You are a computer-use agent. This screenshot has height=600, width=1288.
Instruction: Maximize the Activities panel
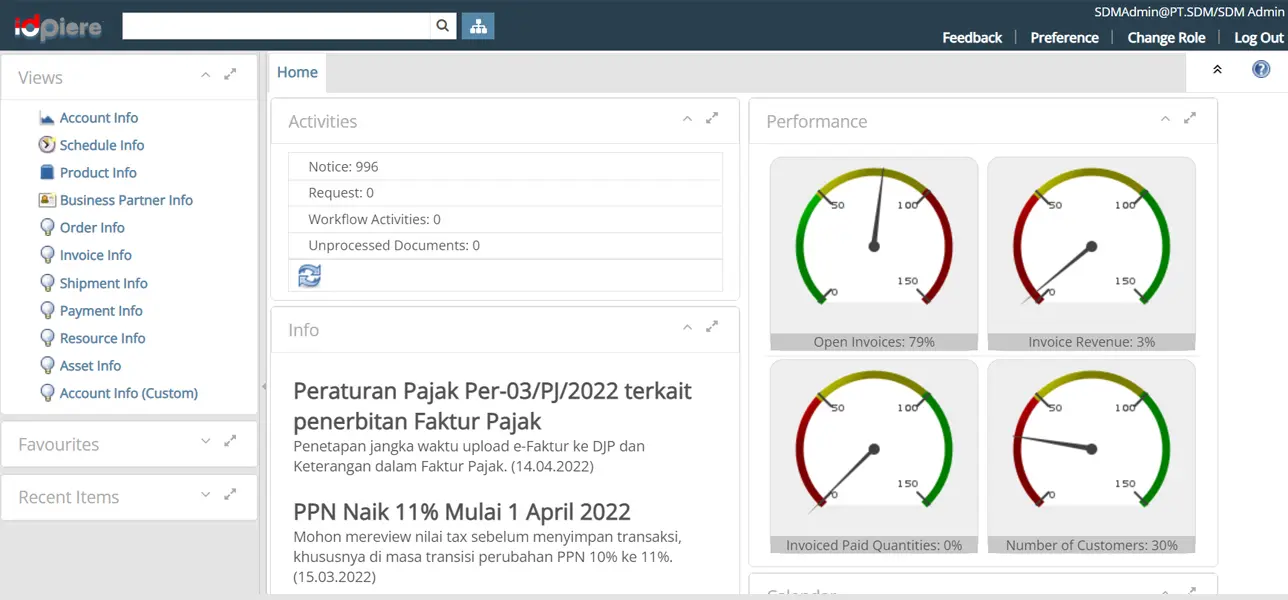(712, 118)
